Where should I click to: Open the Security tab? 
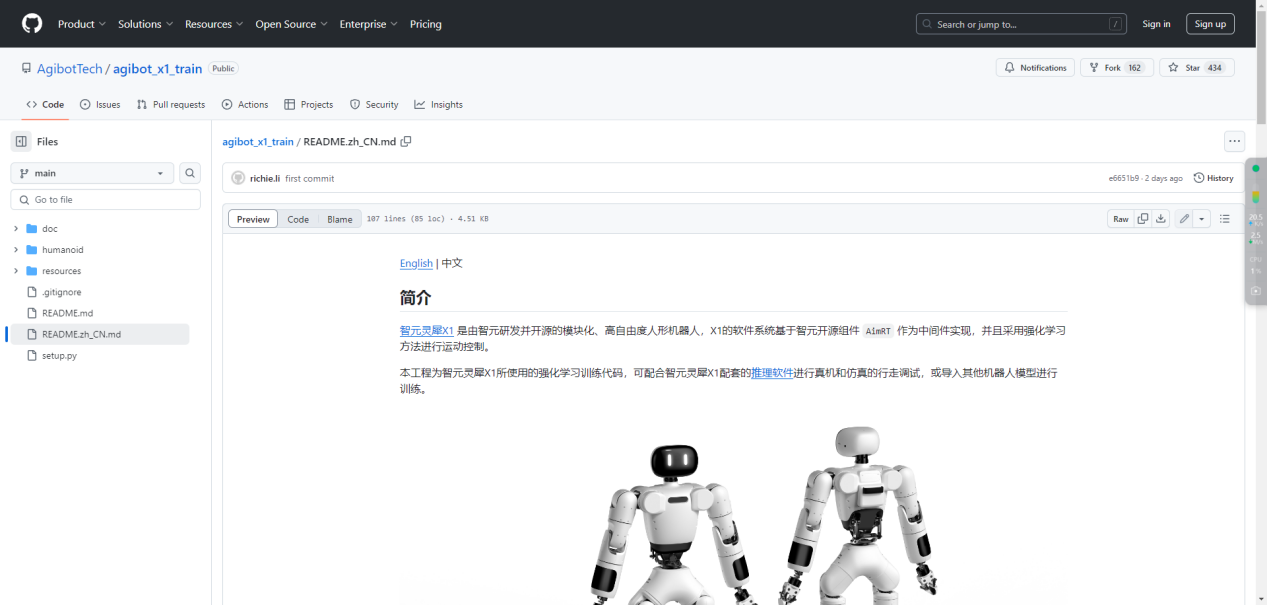[x=374, y=104]
